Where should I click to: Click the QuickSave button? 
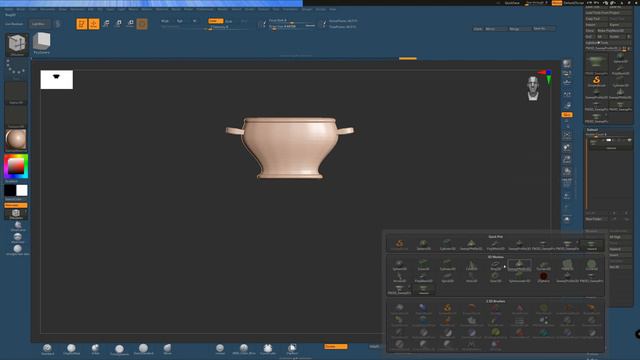(512, 3)
